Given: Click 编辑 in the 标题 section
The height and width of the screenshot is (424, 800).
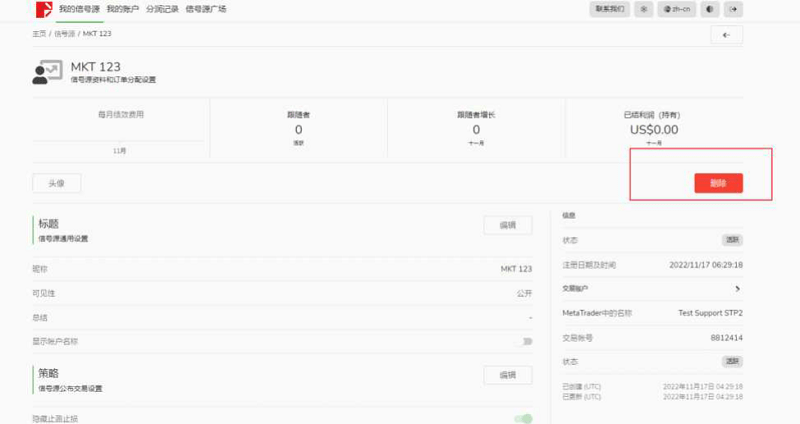Looking at the screenshot, I should pos(508,225).
